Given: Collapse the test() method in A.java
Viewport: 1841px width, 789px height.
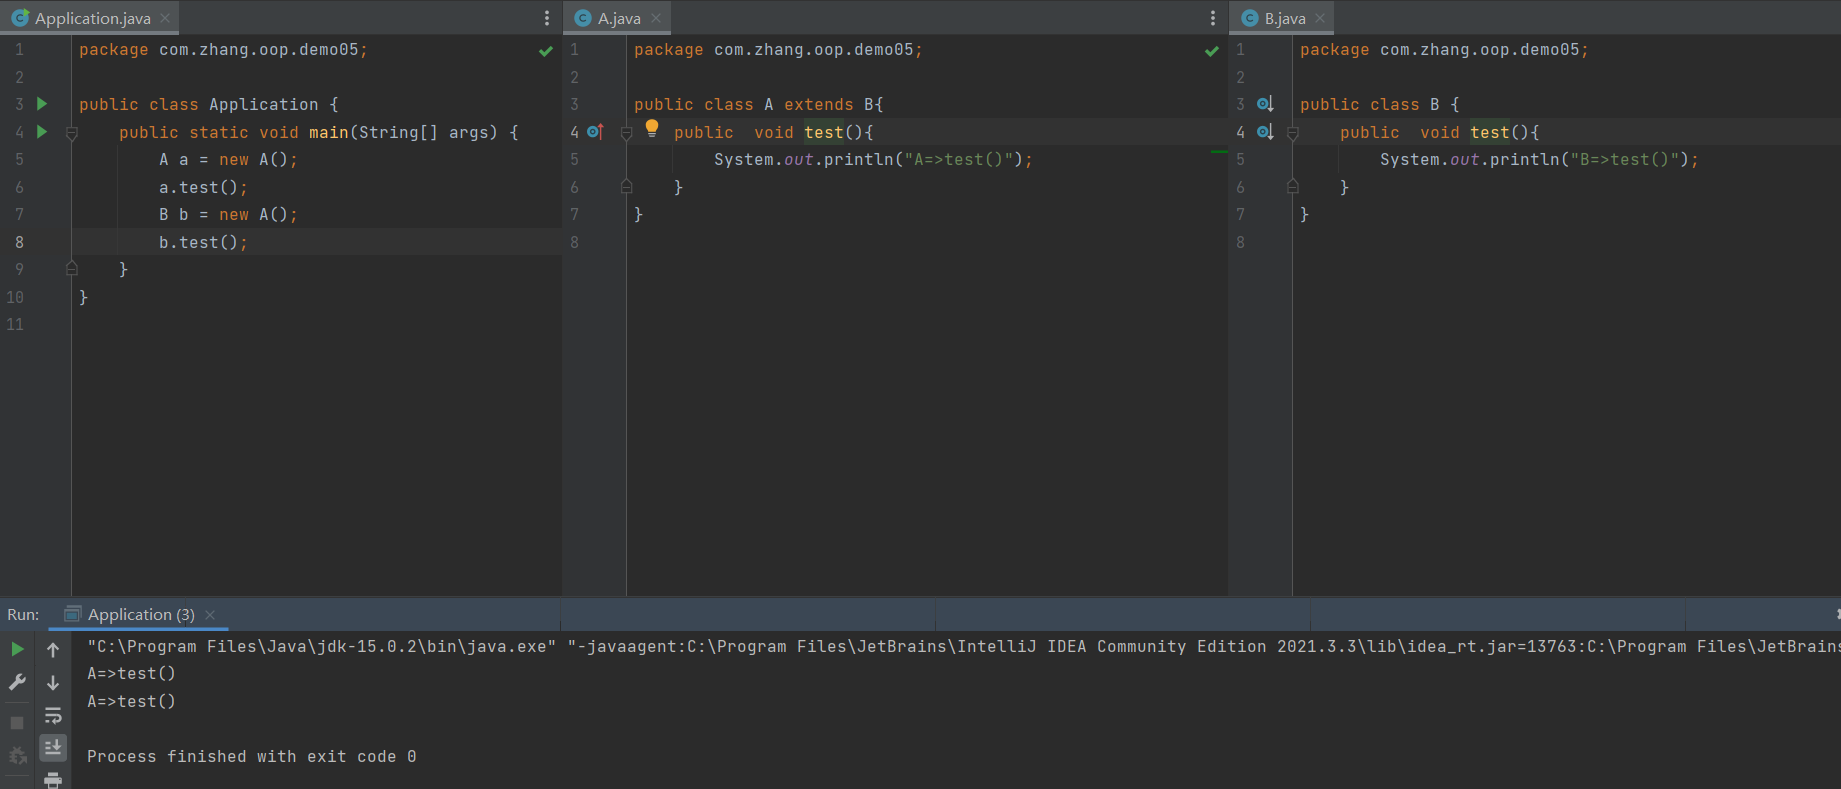Looking at the screenshot, I should (626, 132).
